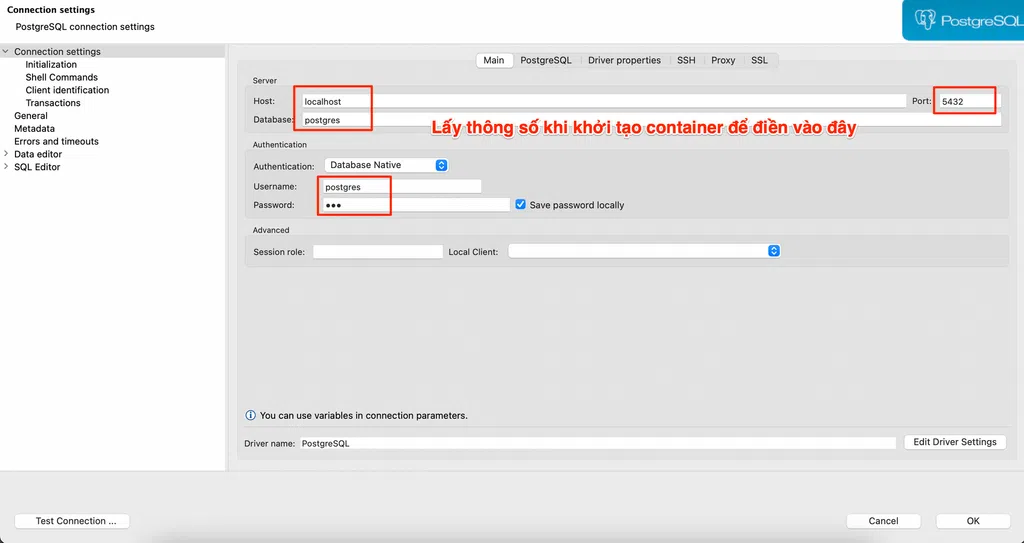Collapse the Connection settings tree node

coord(5,52)
